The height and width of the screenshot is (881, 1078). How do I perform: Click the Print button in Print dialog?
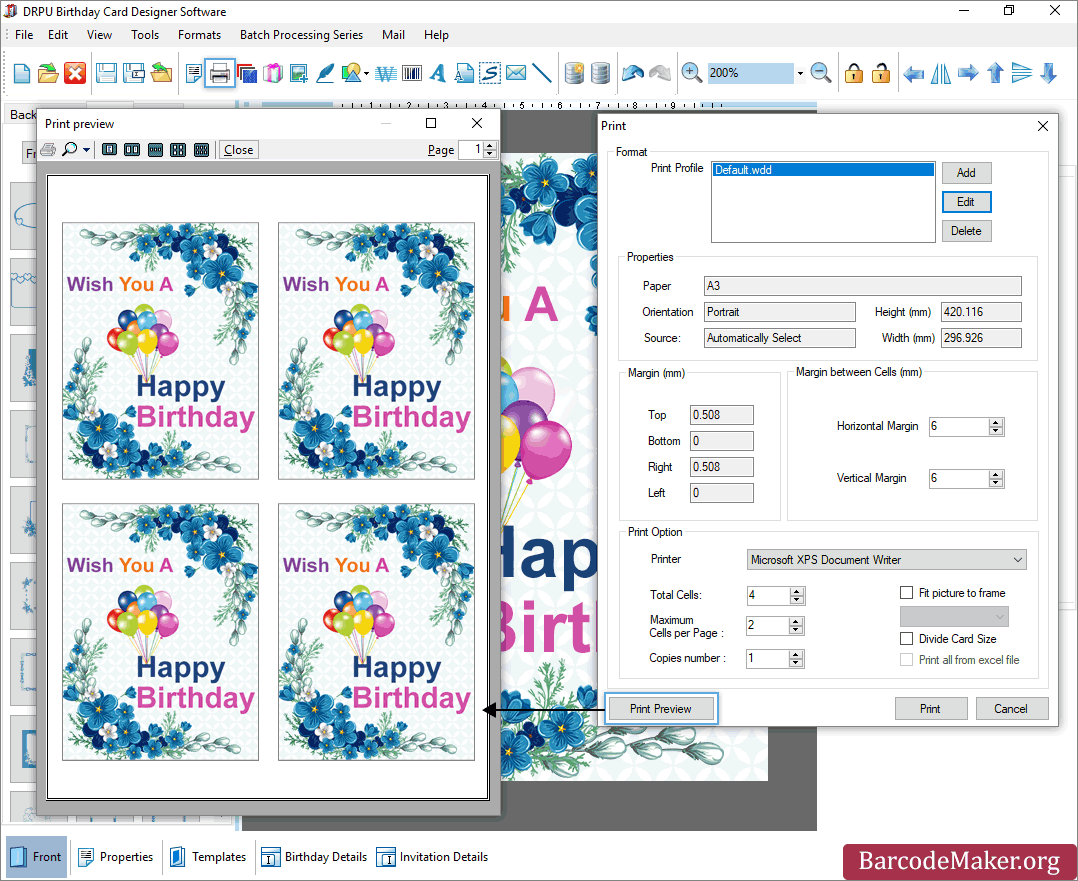click(931, 708)
